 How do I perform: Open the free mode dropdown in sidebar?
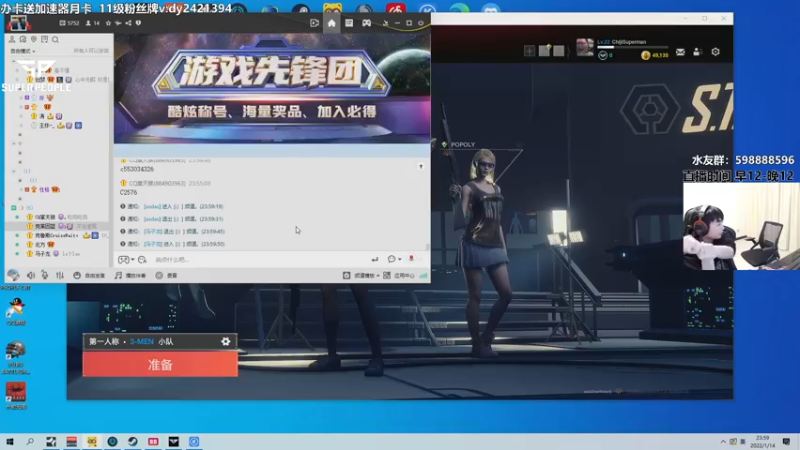23,51
